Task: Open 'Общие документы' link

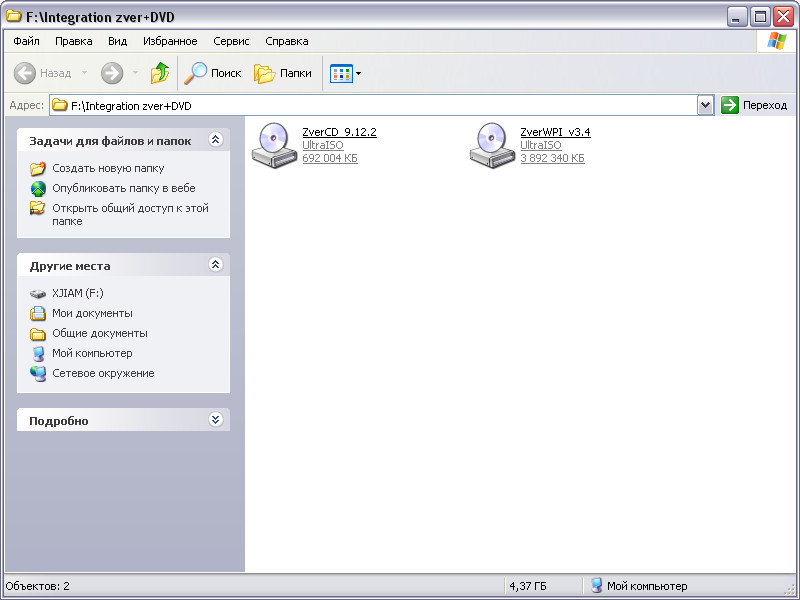Action: click(x=99, y=333)
